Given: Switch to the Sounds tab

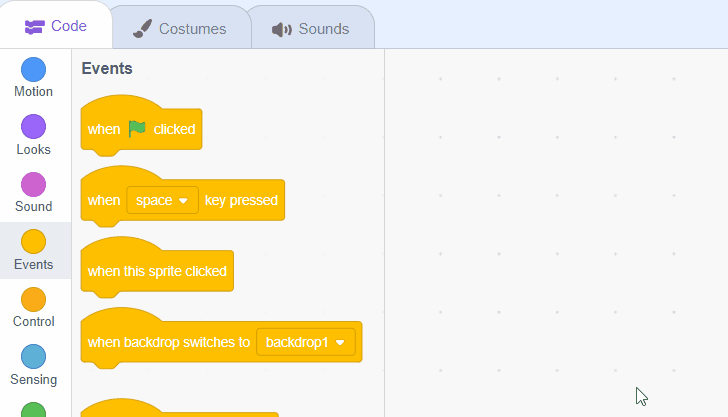Looking at the screenshot, I should pos(311,29).
